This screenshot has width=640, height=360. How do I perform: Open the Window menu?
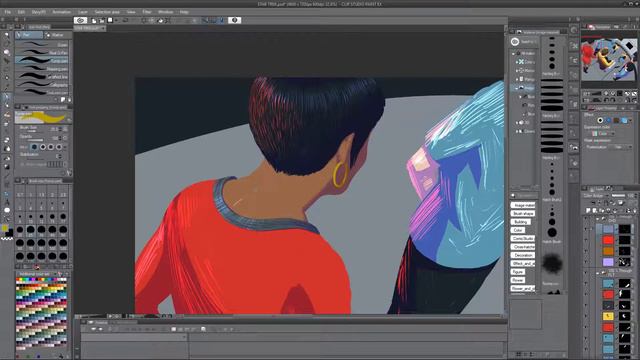coord(165,12)
